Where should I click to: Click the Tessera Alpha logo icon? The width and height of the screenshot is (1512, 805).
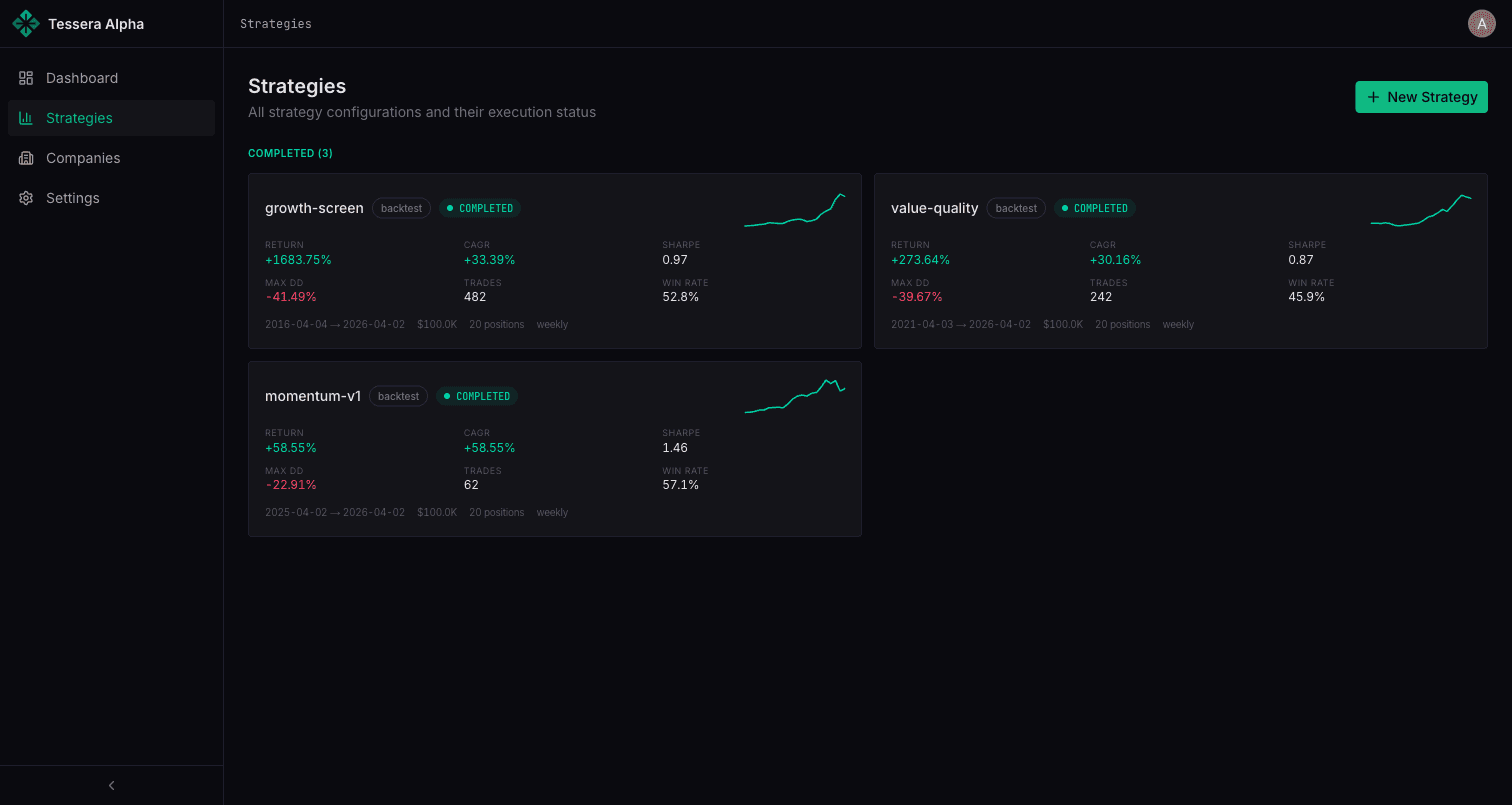coord(26,23)
